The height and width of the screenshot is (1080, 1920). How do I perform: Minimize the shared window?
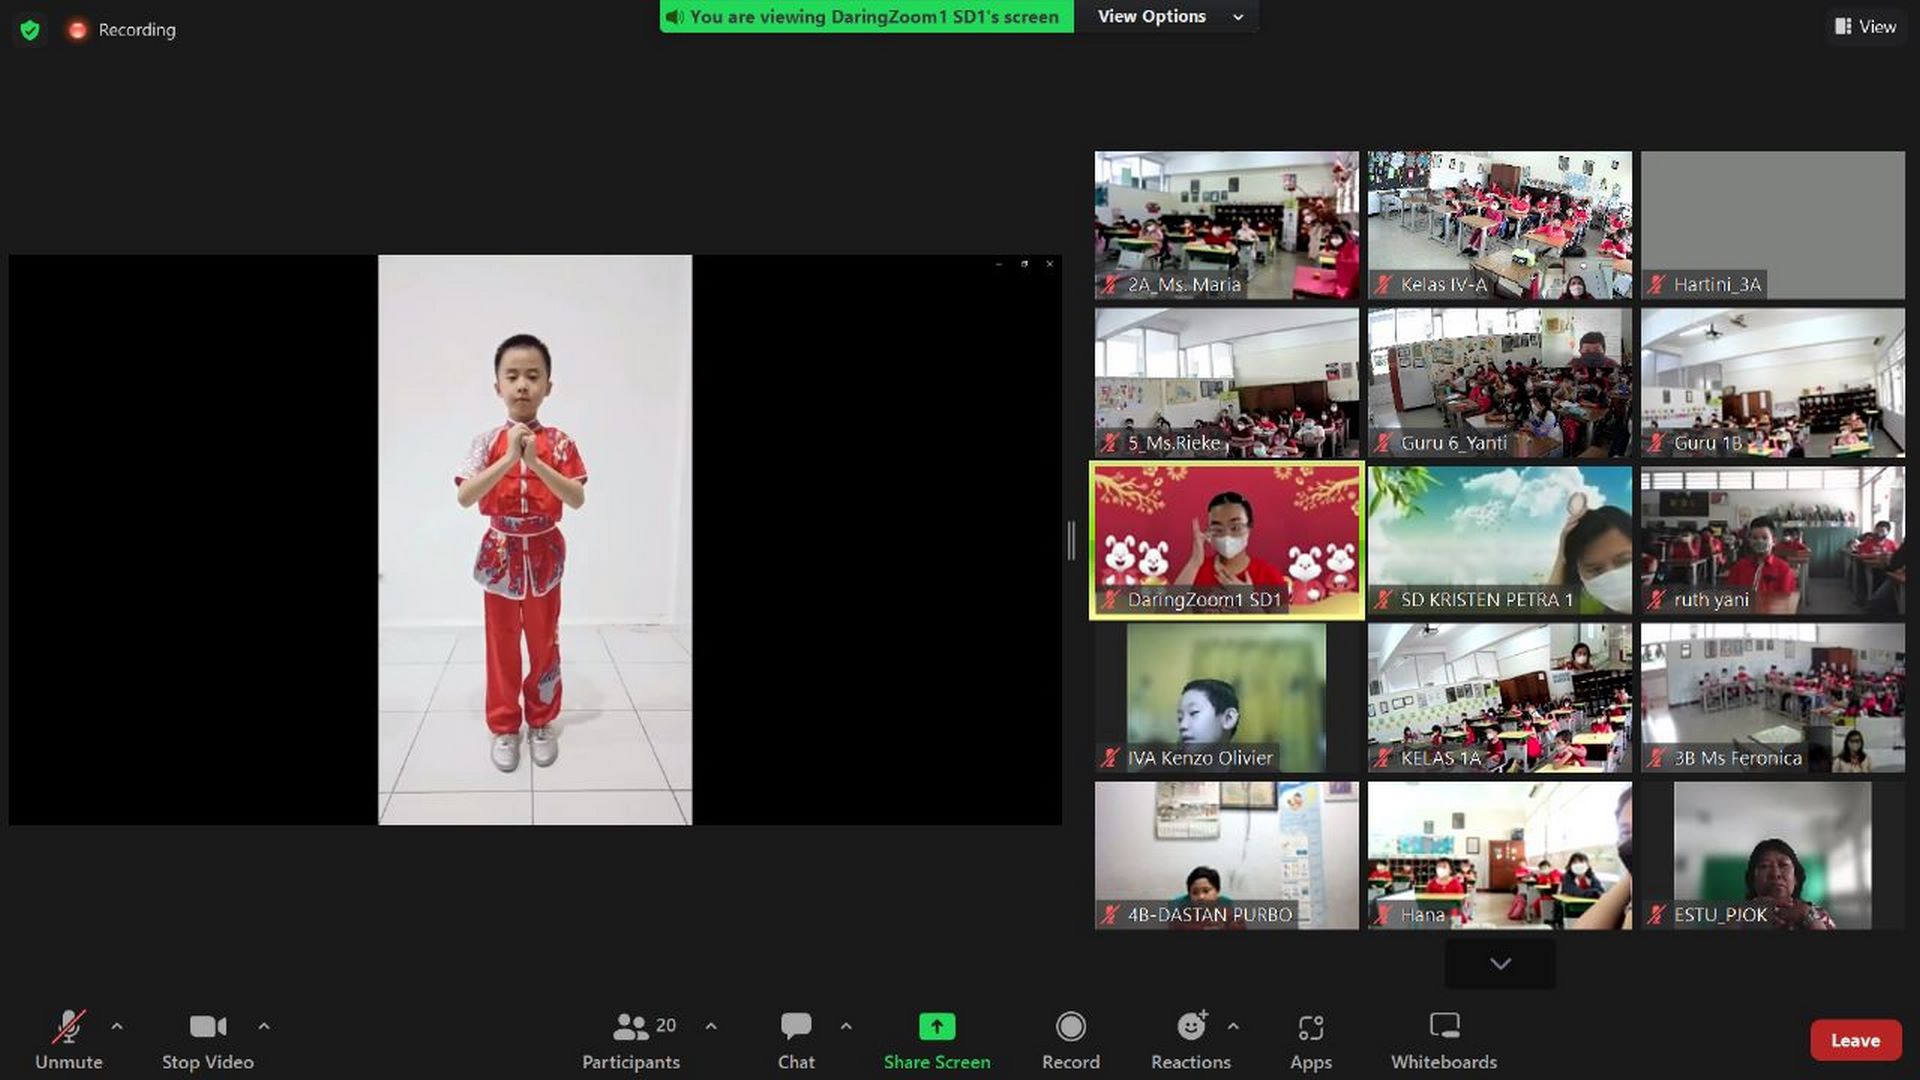[998, 264]
